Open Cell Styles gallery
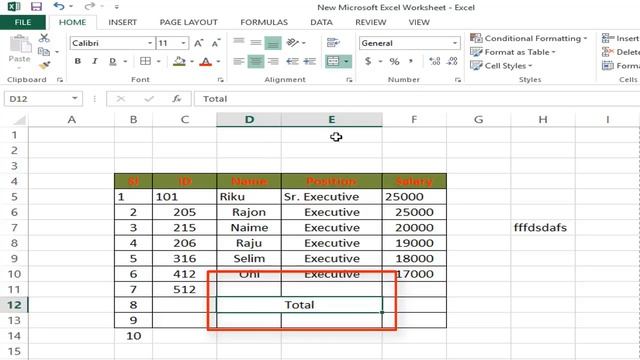 click(501, 65)
